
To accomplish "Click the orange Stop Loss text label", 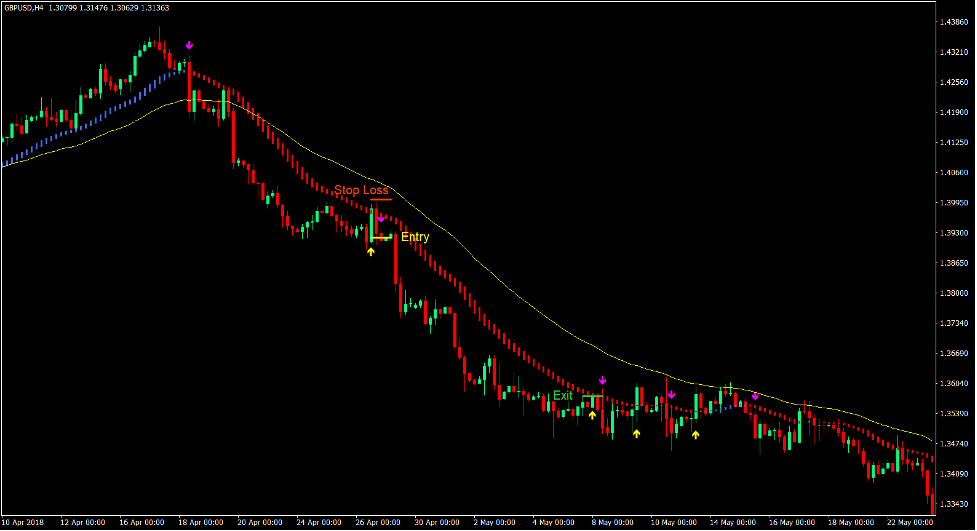I will [361, 190].
